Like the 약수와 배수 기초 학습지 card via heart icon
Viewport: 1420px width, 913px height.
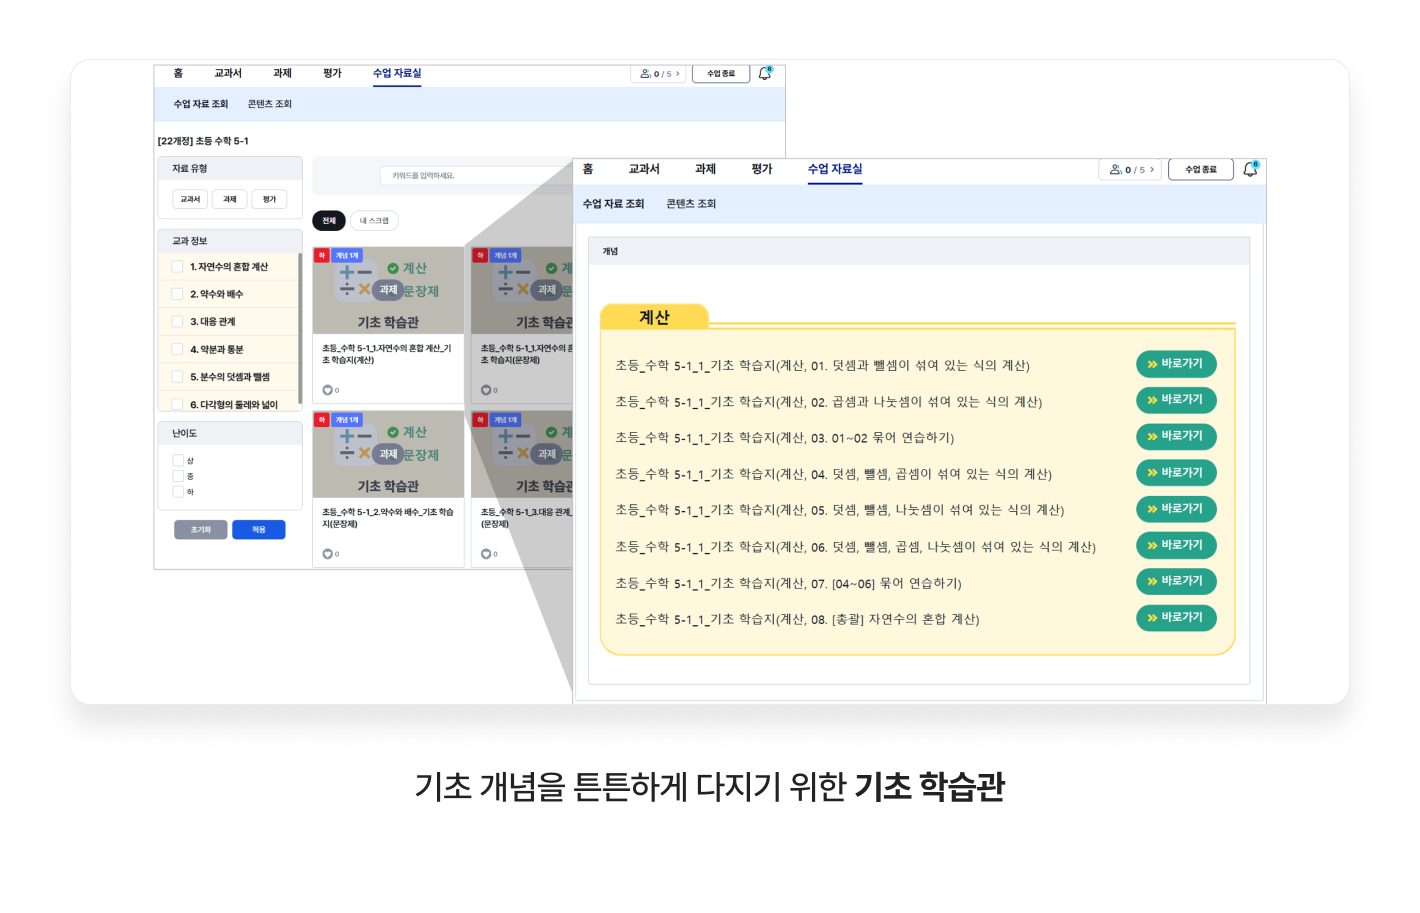(328, 554)
